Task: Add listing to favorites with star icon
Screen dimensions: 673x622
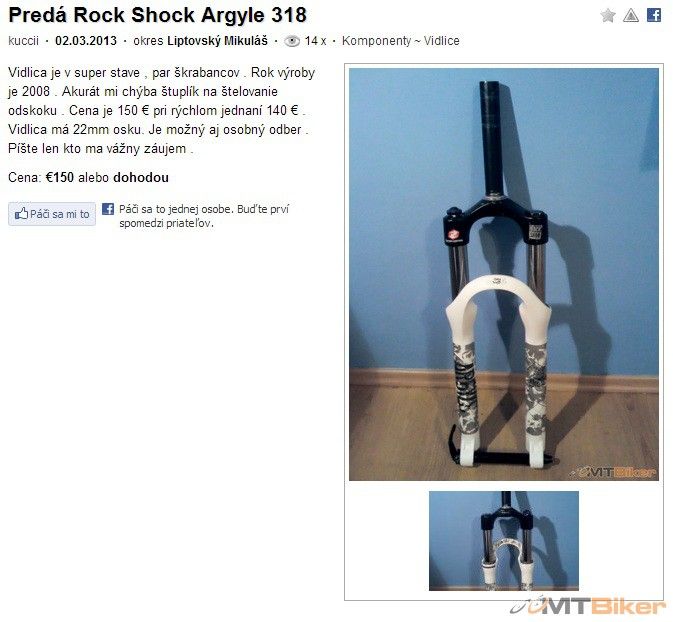Action: 608,16
